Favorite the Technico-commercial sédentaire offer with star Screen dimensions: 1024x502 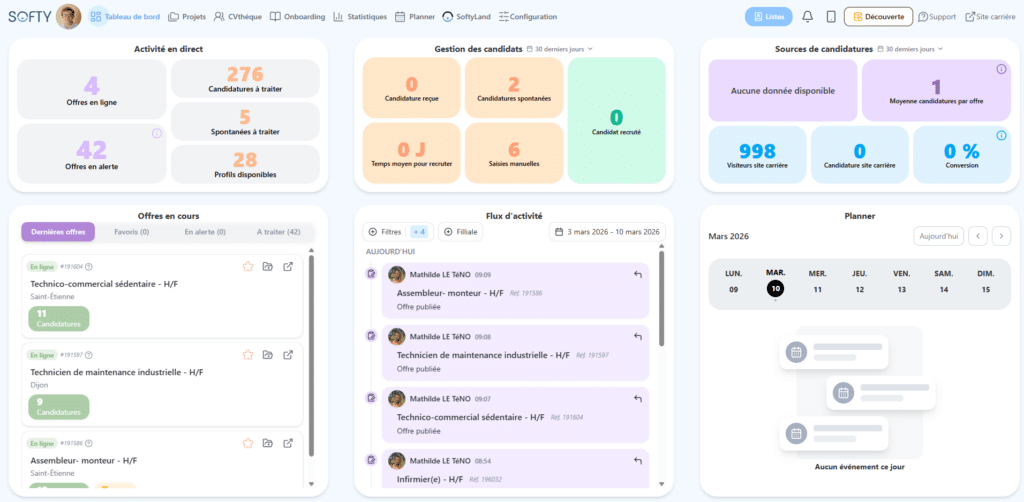click(248, 267)
